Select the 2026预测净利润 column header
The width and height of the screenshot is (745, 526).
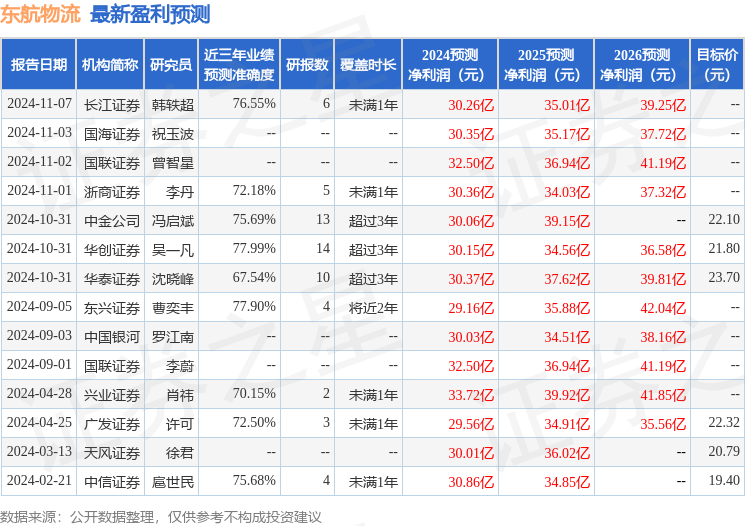642,64
